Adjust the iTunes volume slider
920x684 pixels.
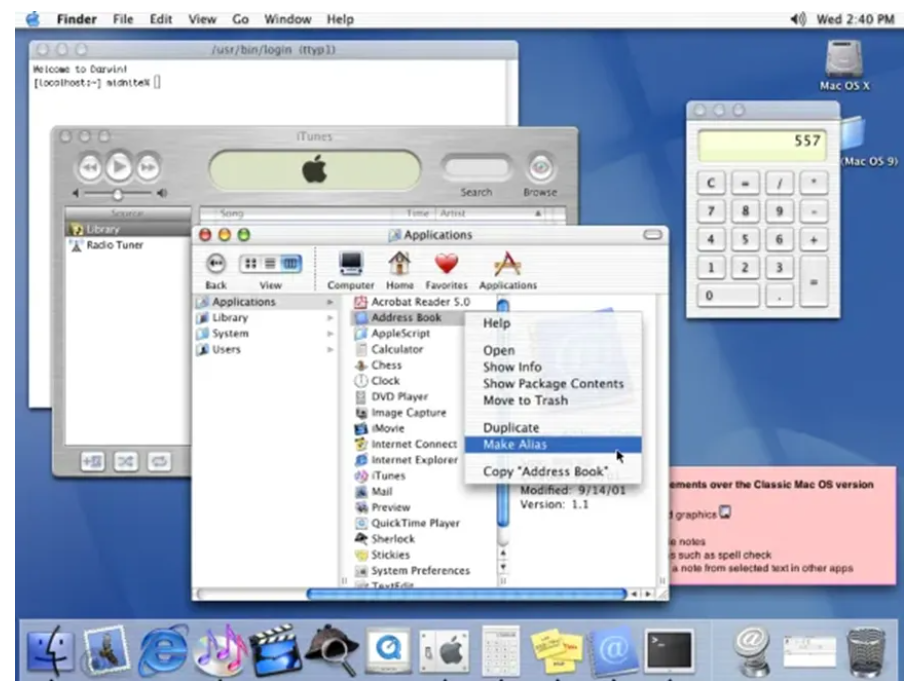[117, 194]
